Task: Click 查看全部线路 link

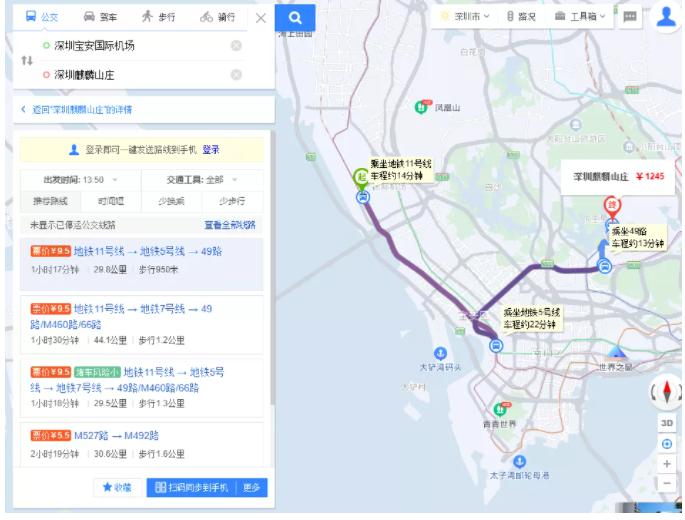Action: (x=230, y=225)
